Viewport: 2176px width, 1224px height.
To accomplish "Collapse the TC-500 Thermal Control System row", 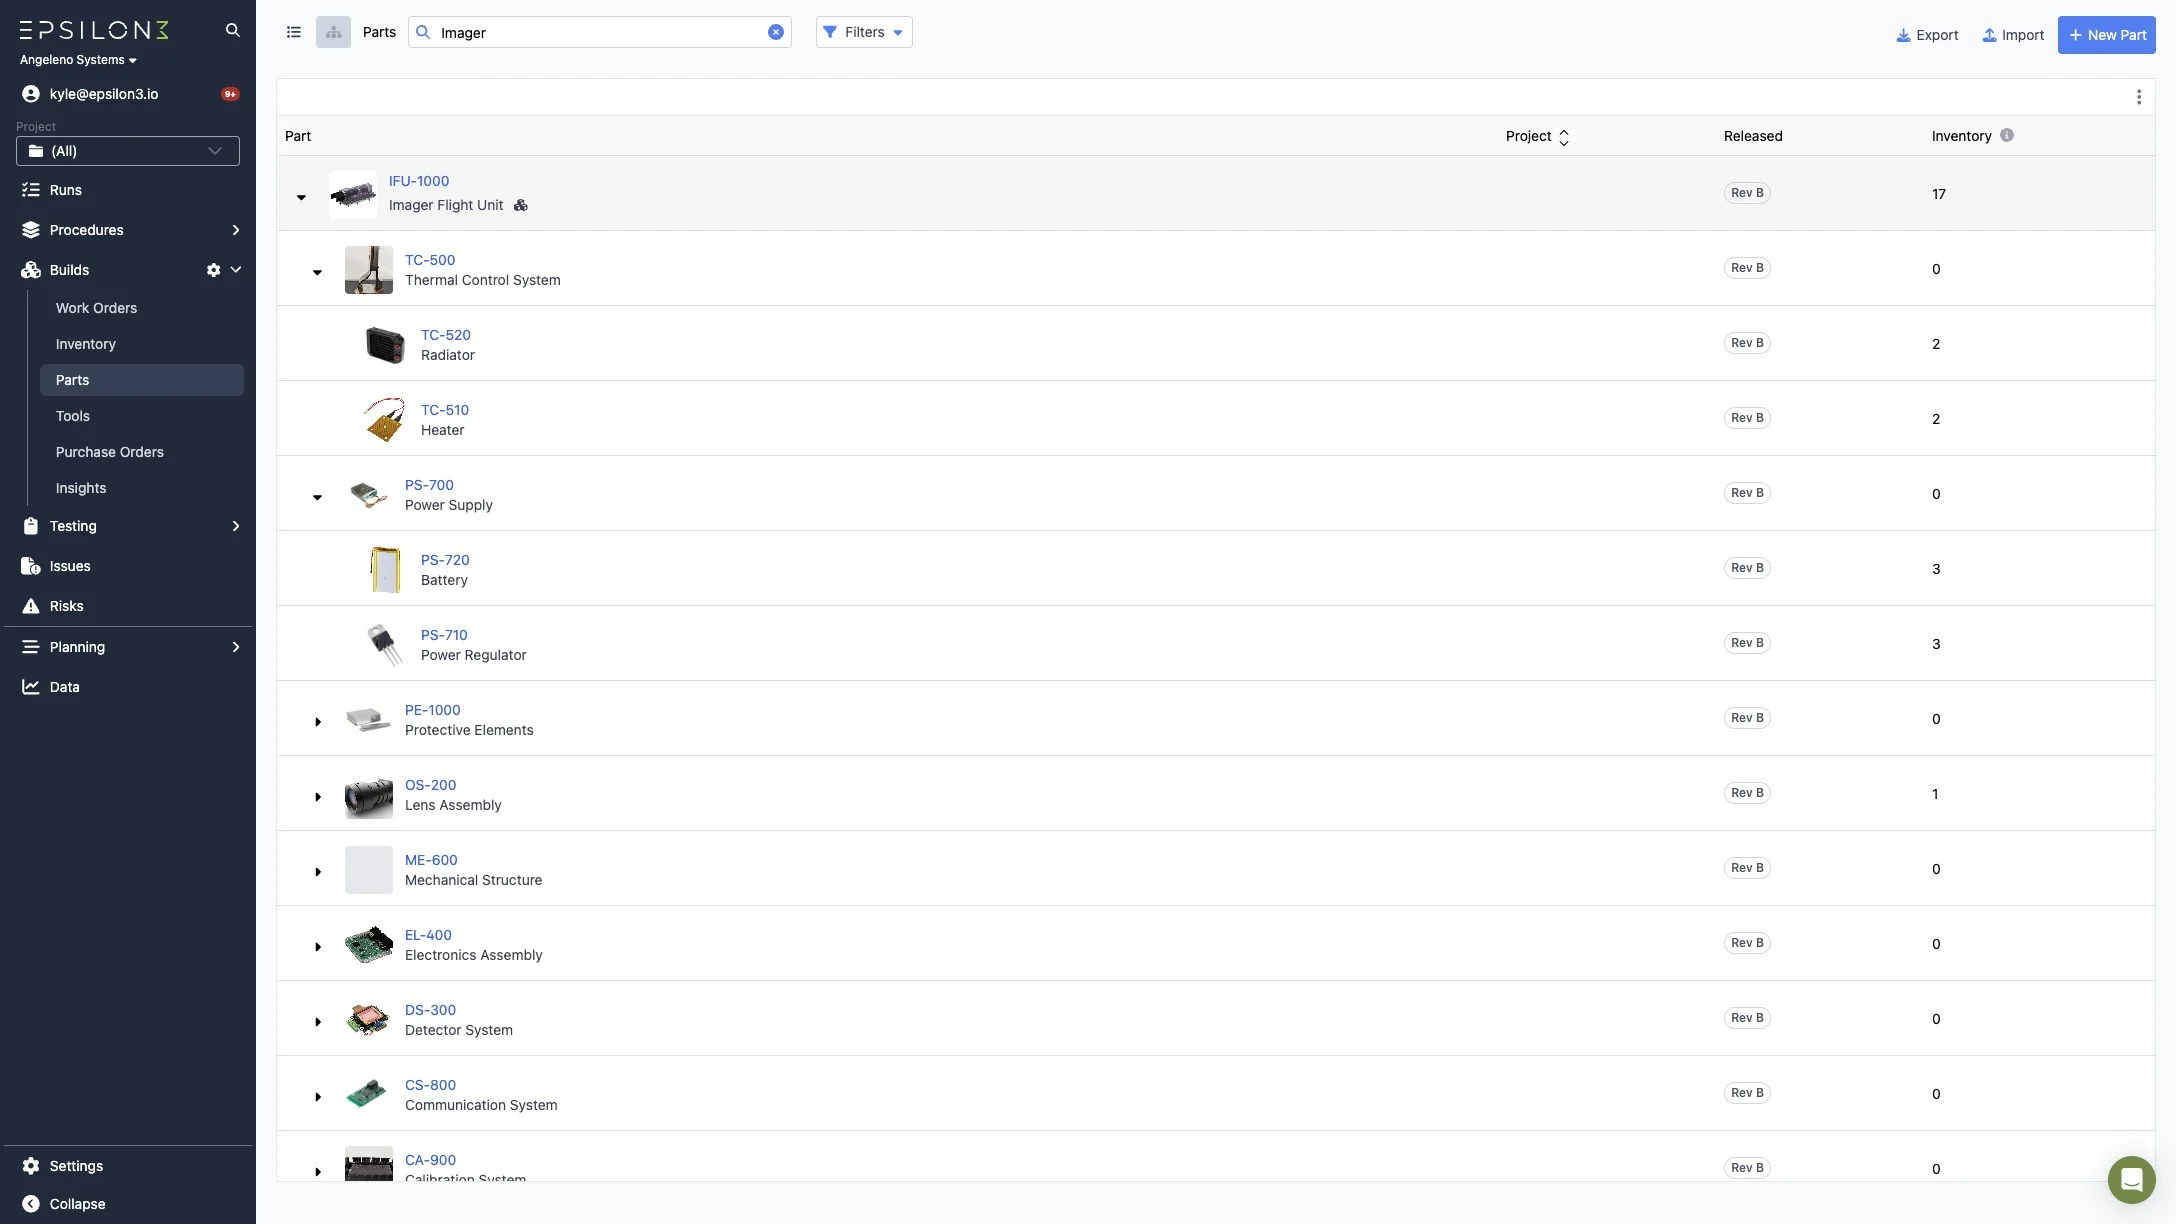I will point(317,272).
